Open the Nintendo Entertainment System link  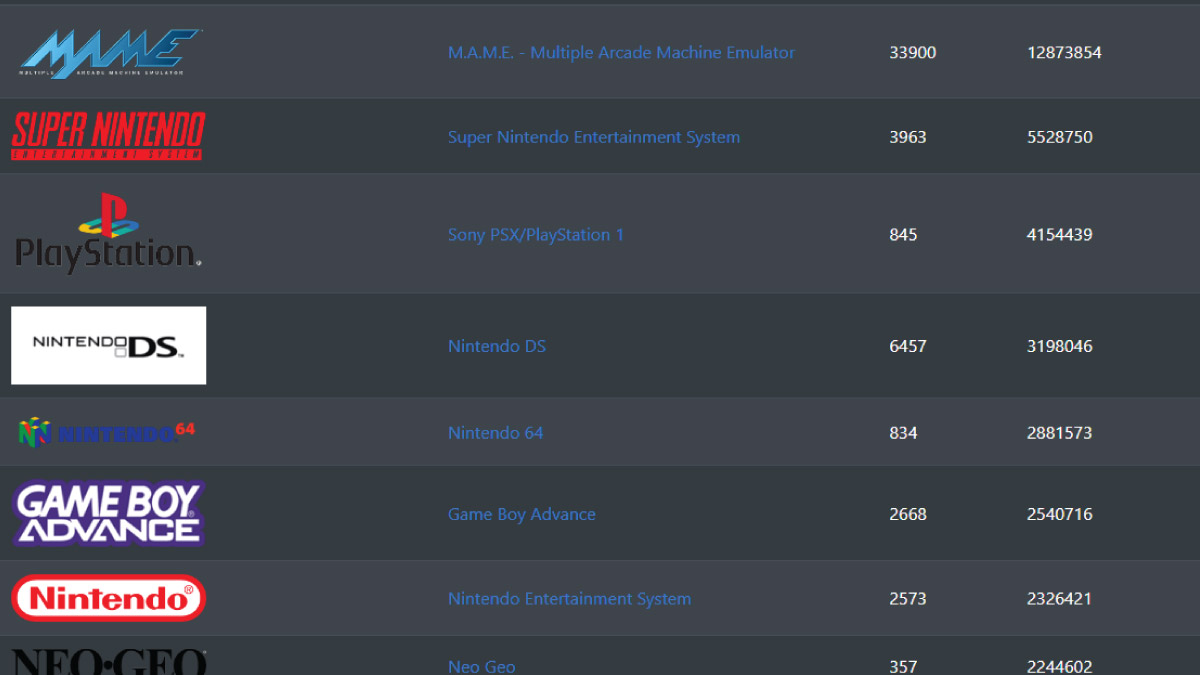569,599
